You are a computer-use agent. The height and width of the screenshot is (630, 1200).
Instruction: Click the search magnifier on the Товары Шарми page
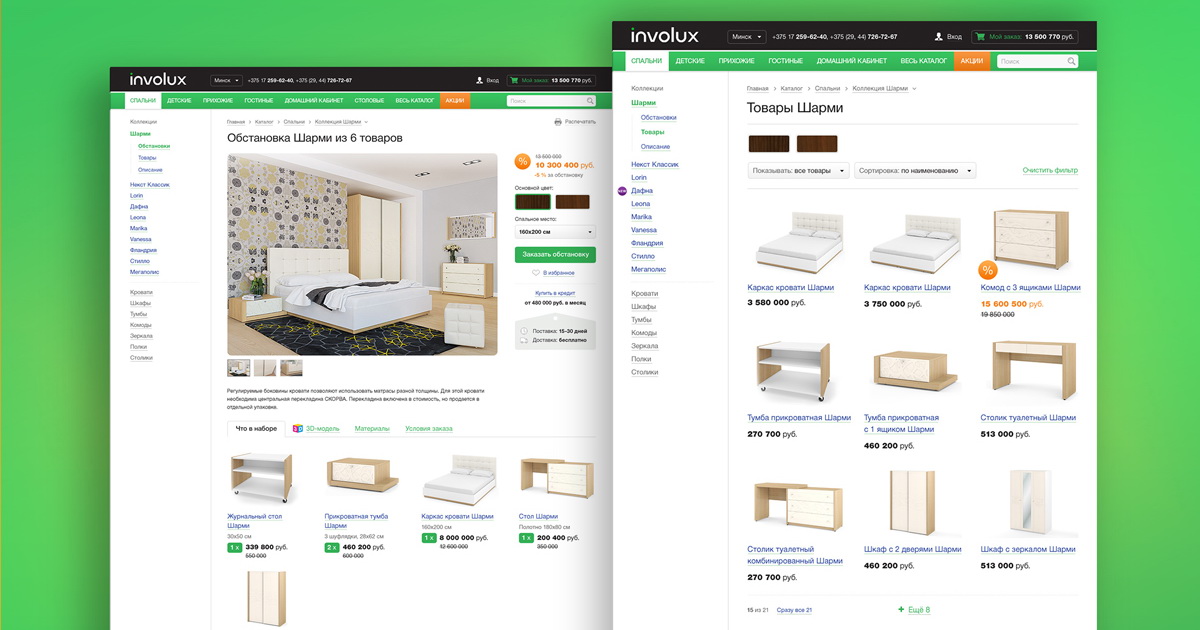pos(1071,61)
